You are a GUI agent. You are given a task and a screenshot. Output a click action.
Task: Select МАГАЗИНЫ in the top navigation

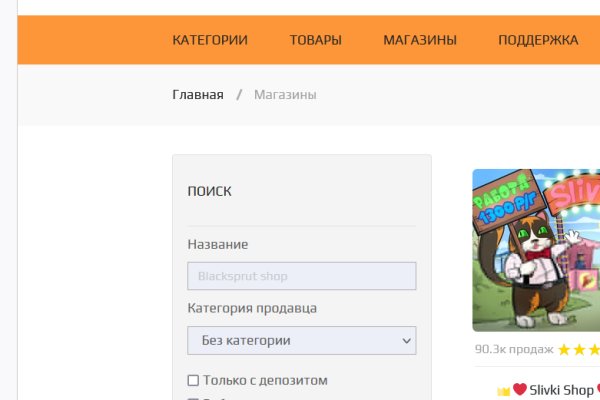[420, 40]
